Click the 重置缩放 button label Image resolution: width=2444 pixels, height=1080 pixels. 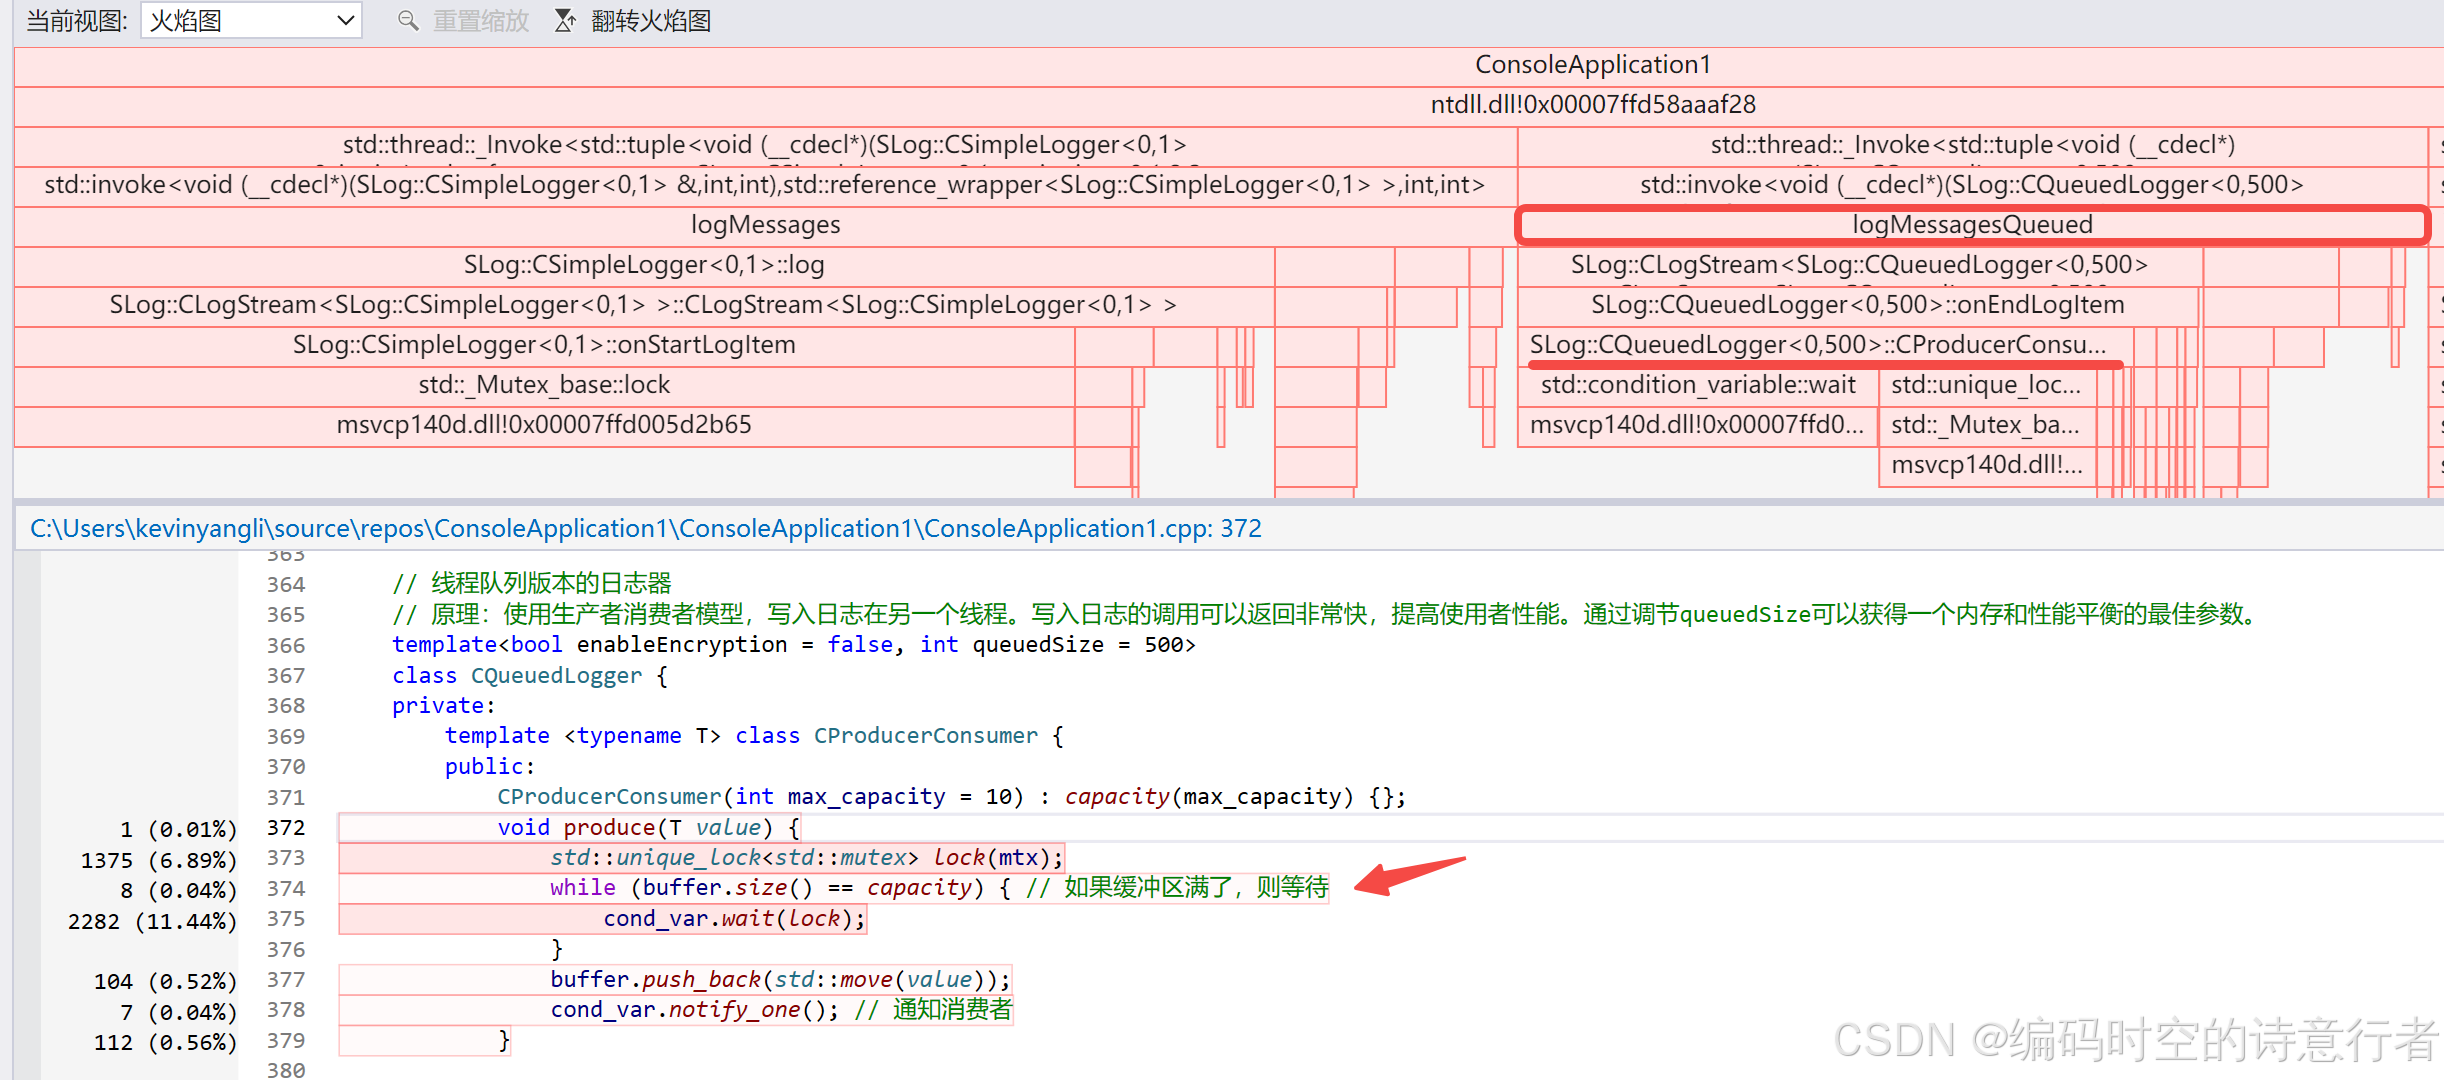pyautogui.click(x=480, y=20)
